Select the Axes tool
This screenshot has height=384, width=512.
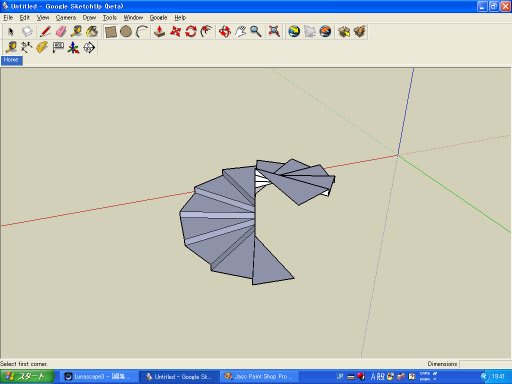tap(73, 48)
